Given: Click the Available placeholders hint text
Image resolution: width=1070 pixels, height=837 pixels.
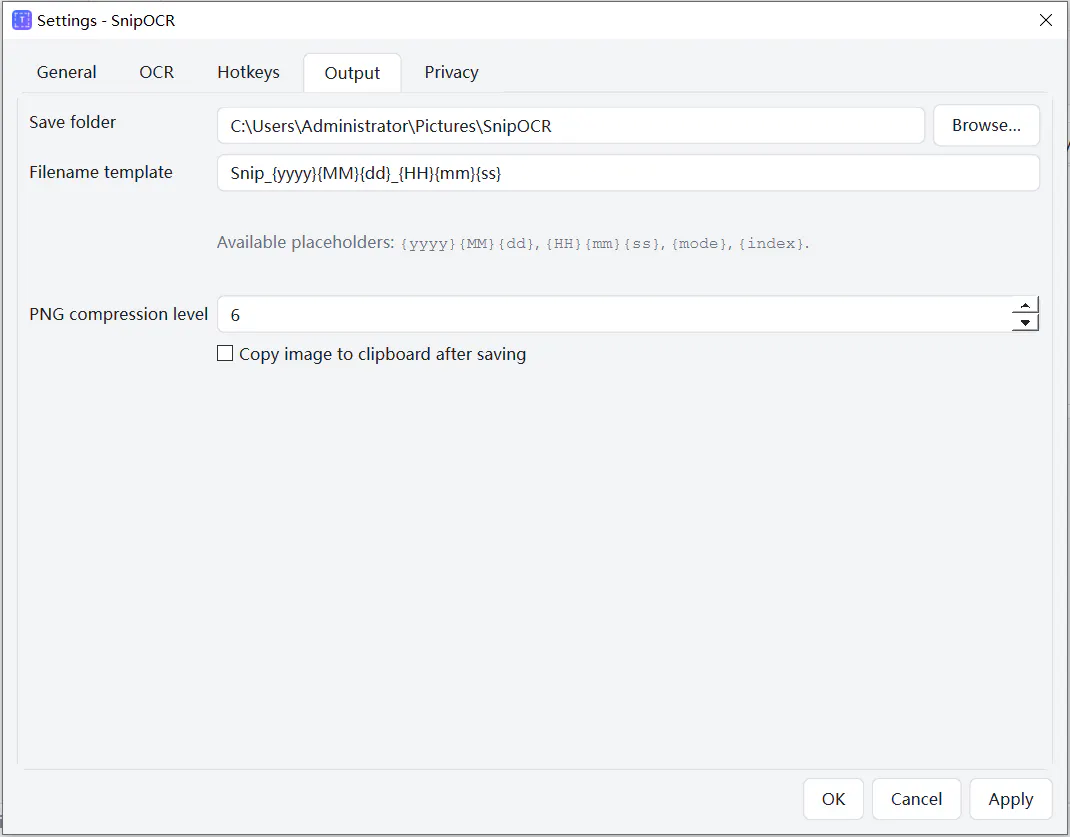Looking at the screenshot, I should (513, 243).
